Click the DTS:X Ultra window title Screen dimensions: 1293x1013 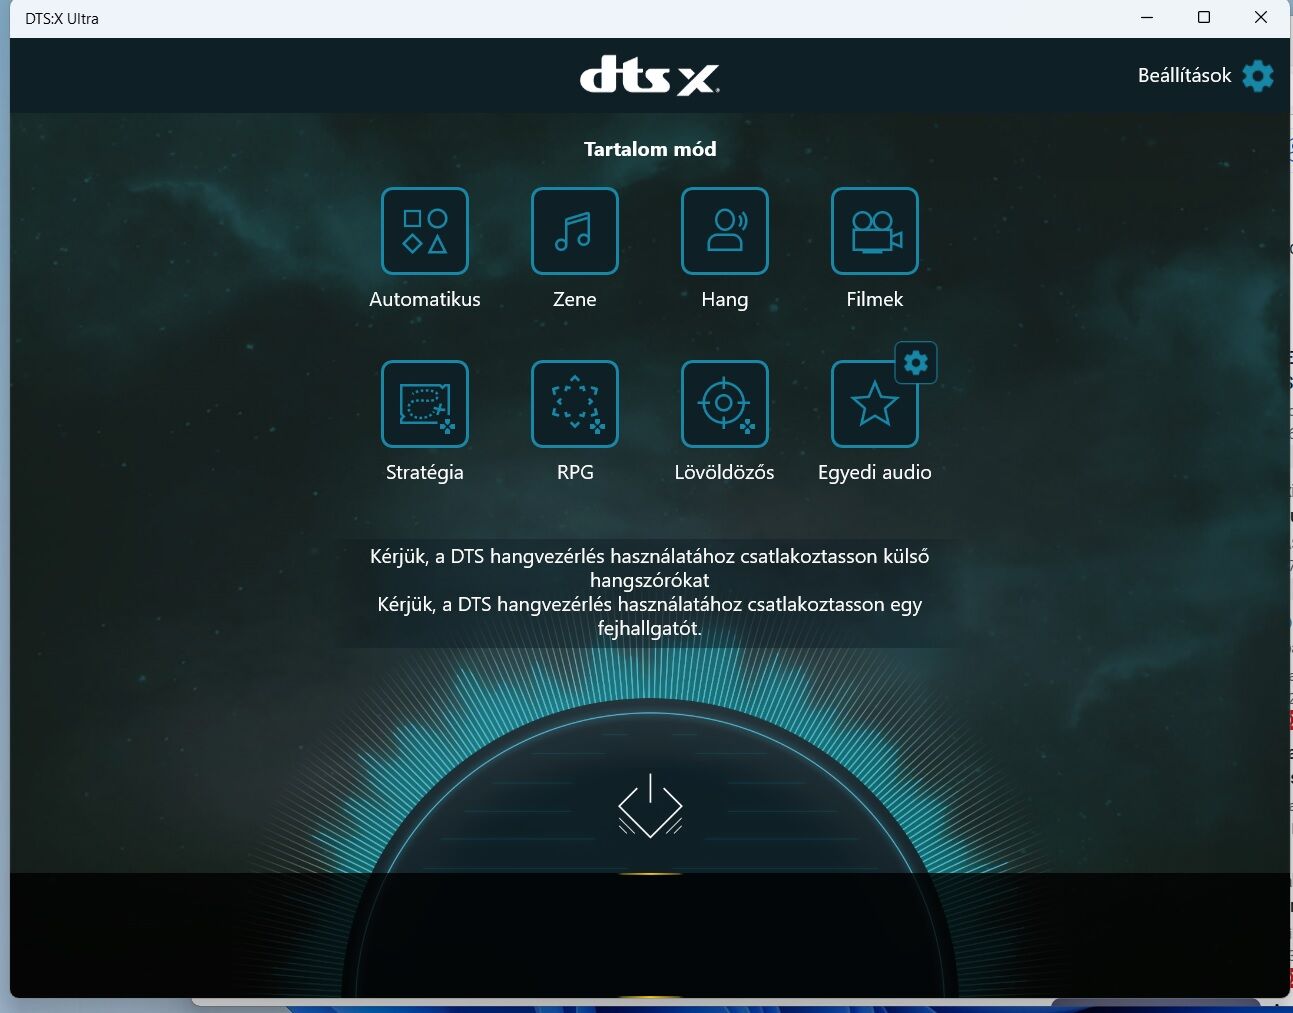tap(62, 19)
